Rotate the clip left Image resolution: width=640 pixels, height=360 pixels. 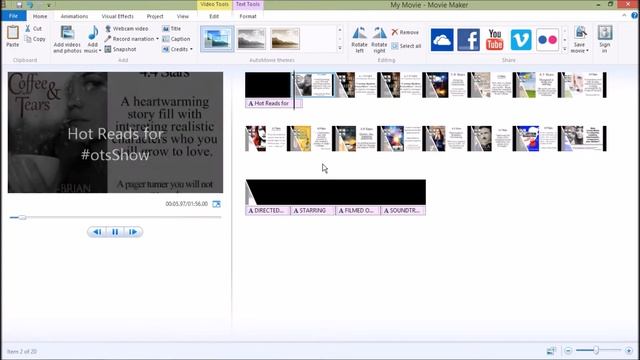click(360, 40)
